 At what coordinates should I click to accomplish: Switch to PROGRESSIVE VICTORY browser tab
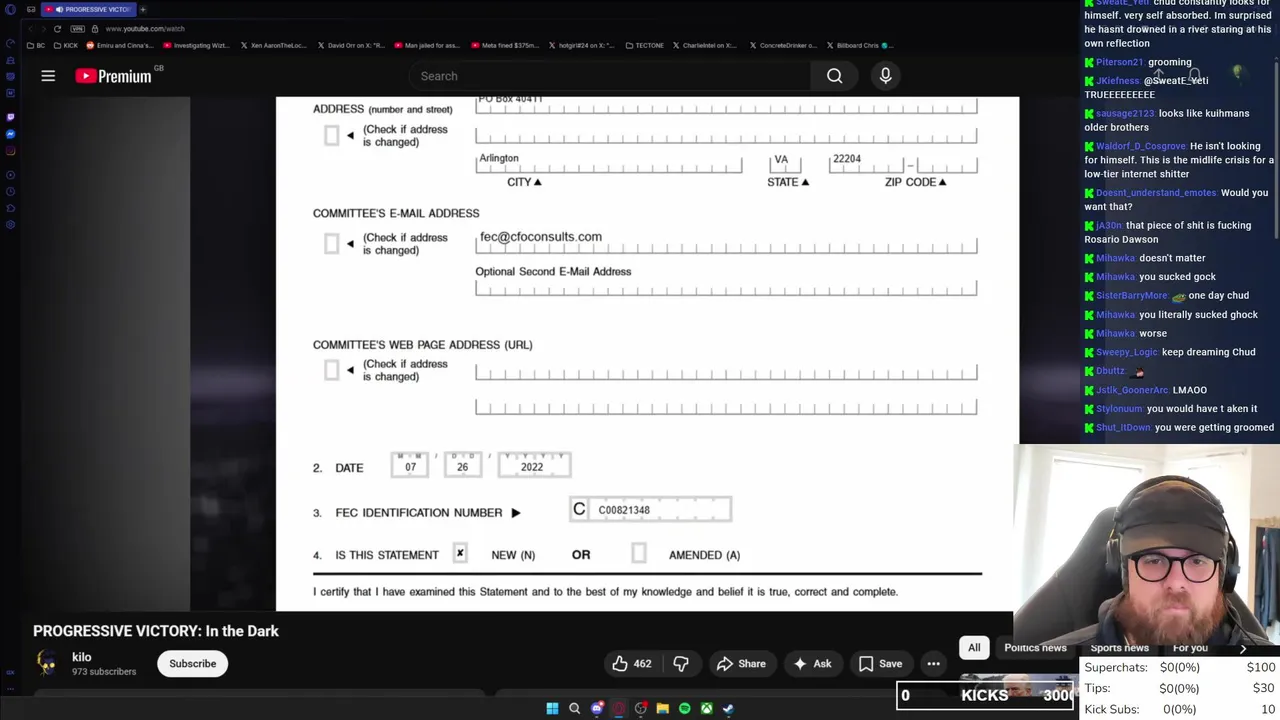88,9
